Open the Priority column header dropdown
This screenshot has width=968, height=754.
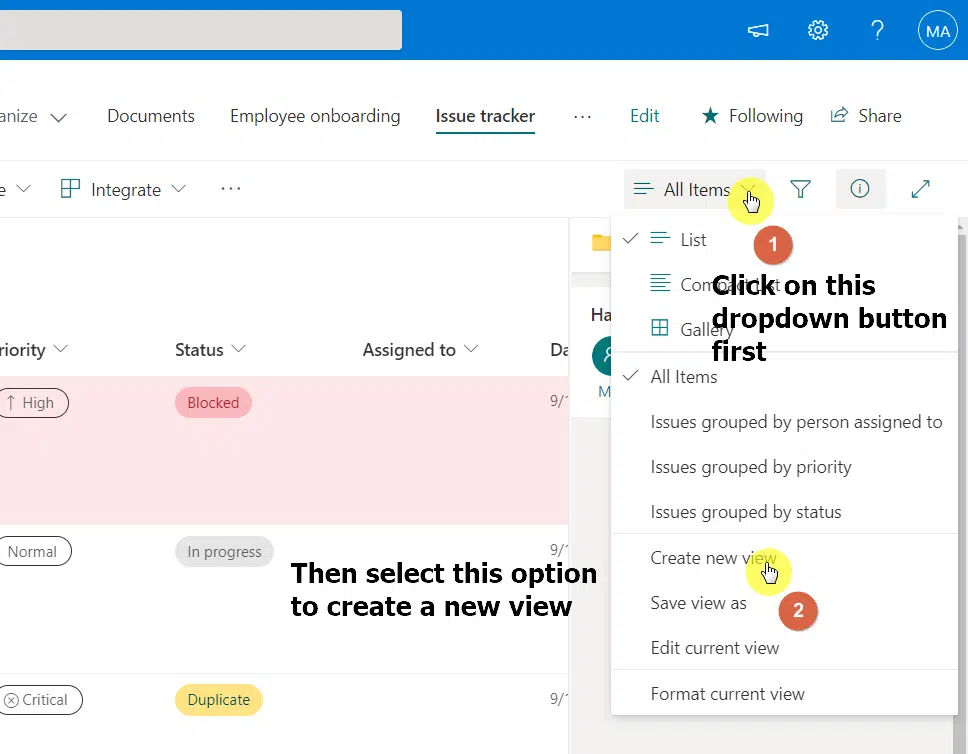coord(60,349)
